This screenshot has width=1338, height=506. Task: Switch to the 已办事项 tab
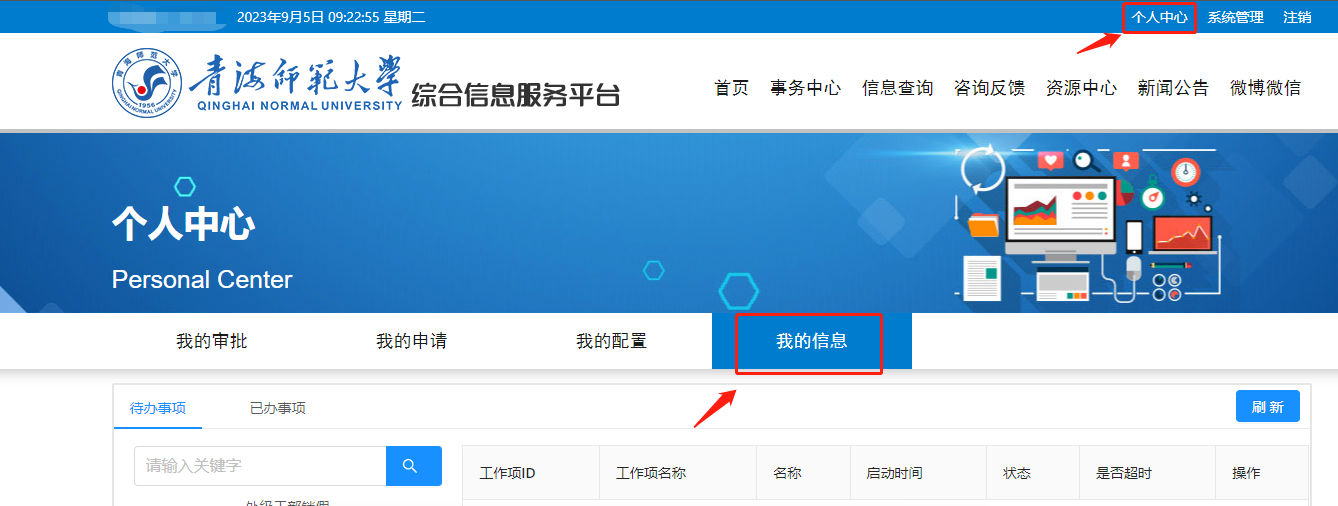[x=277, y=408]
